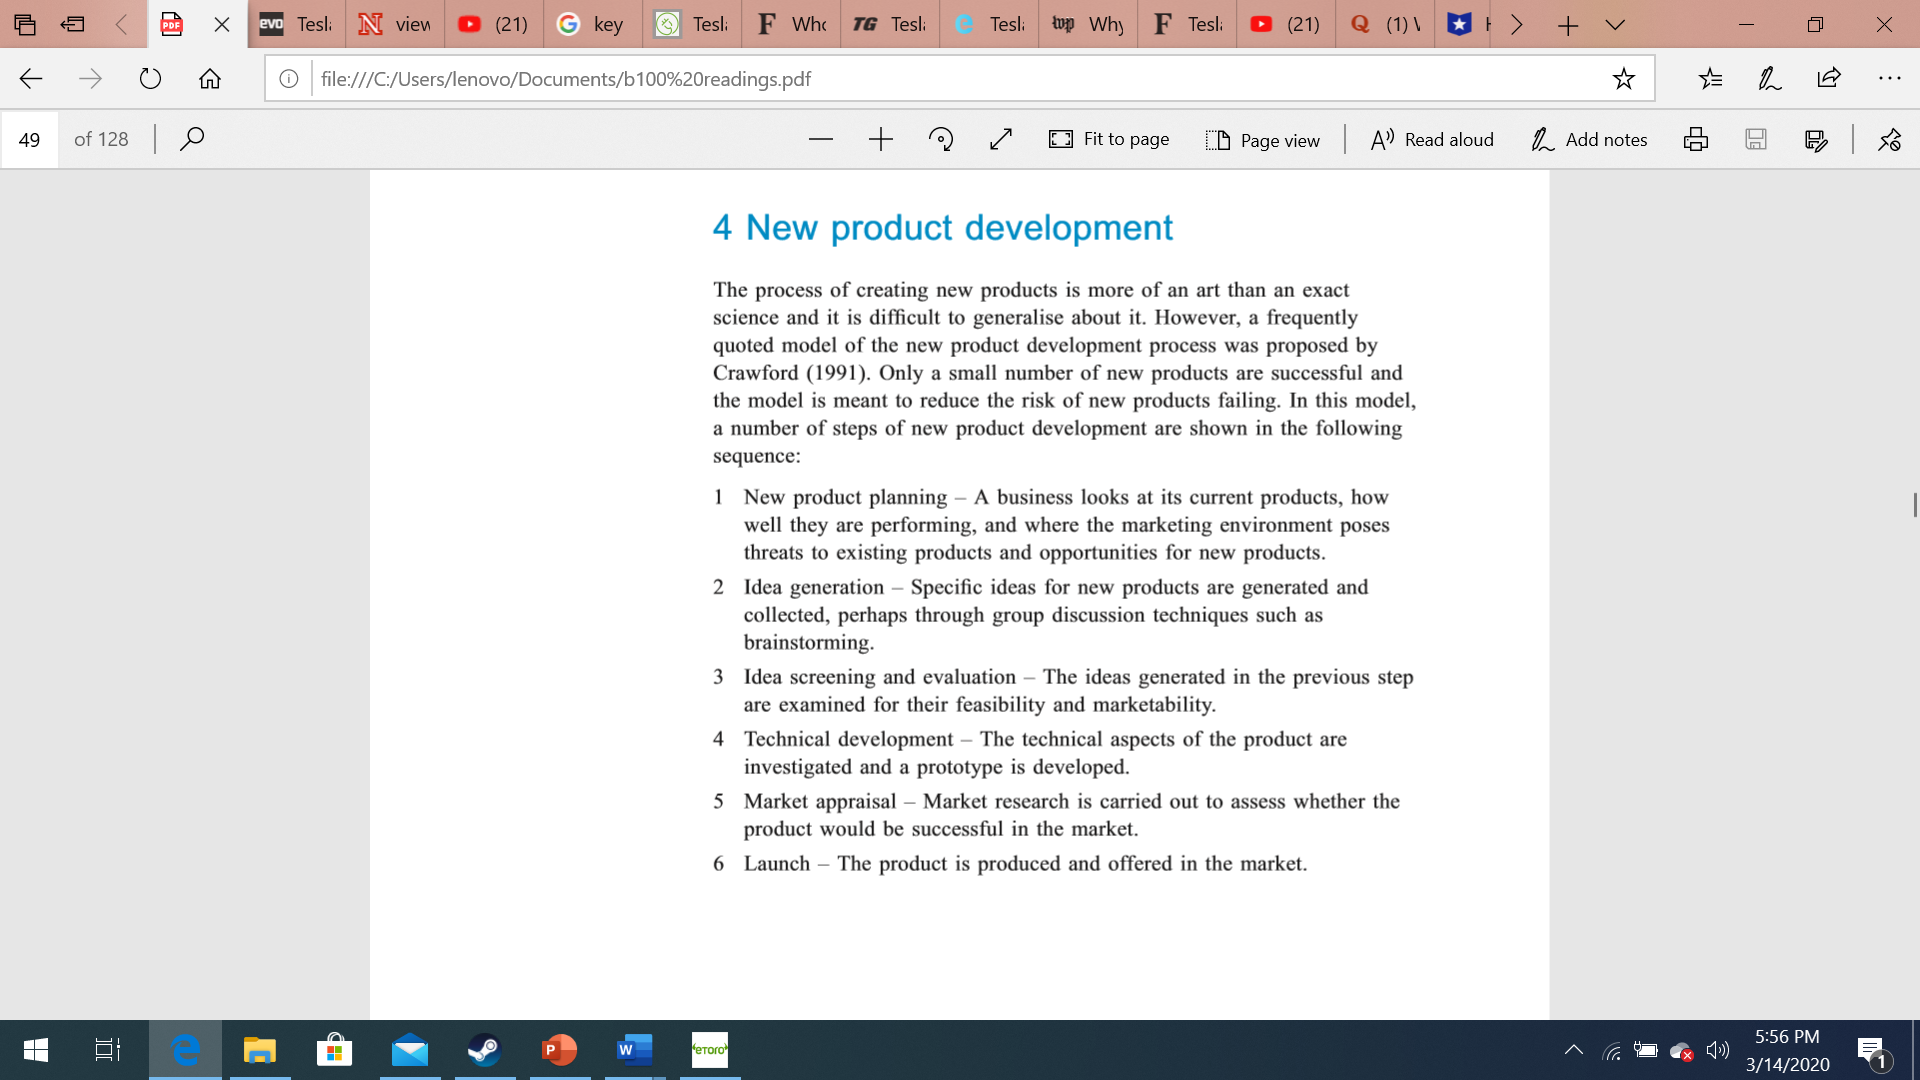The height and width of the screenshot is (1080, 1920).
Task: Open Settings and more menu
Action: click(x=1889, y=79)
